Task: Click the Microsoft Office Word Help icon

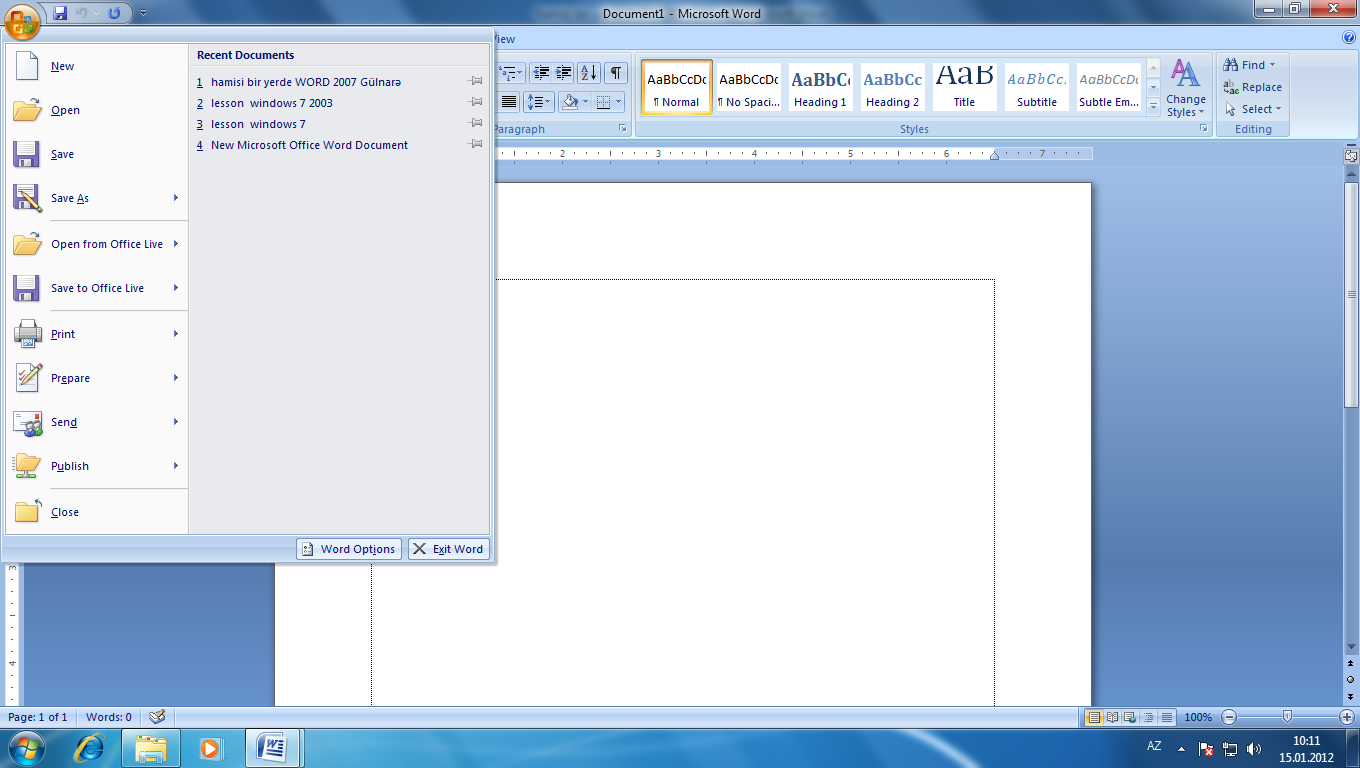Action: [1349, 38]
